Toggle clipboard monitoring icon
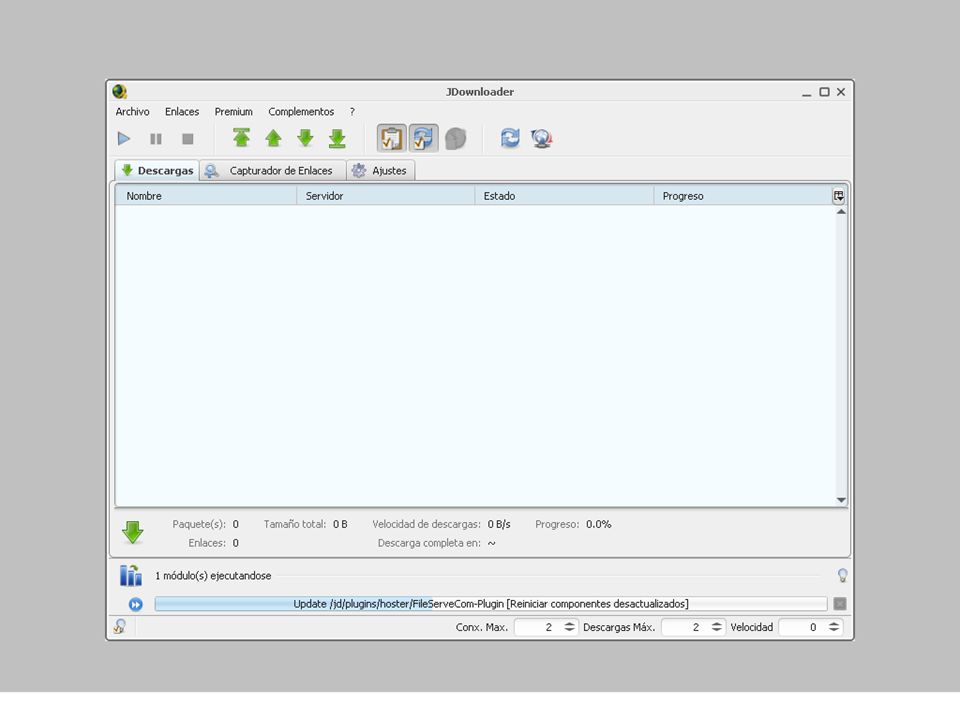 point(391,138)
